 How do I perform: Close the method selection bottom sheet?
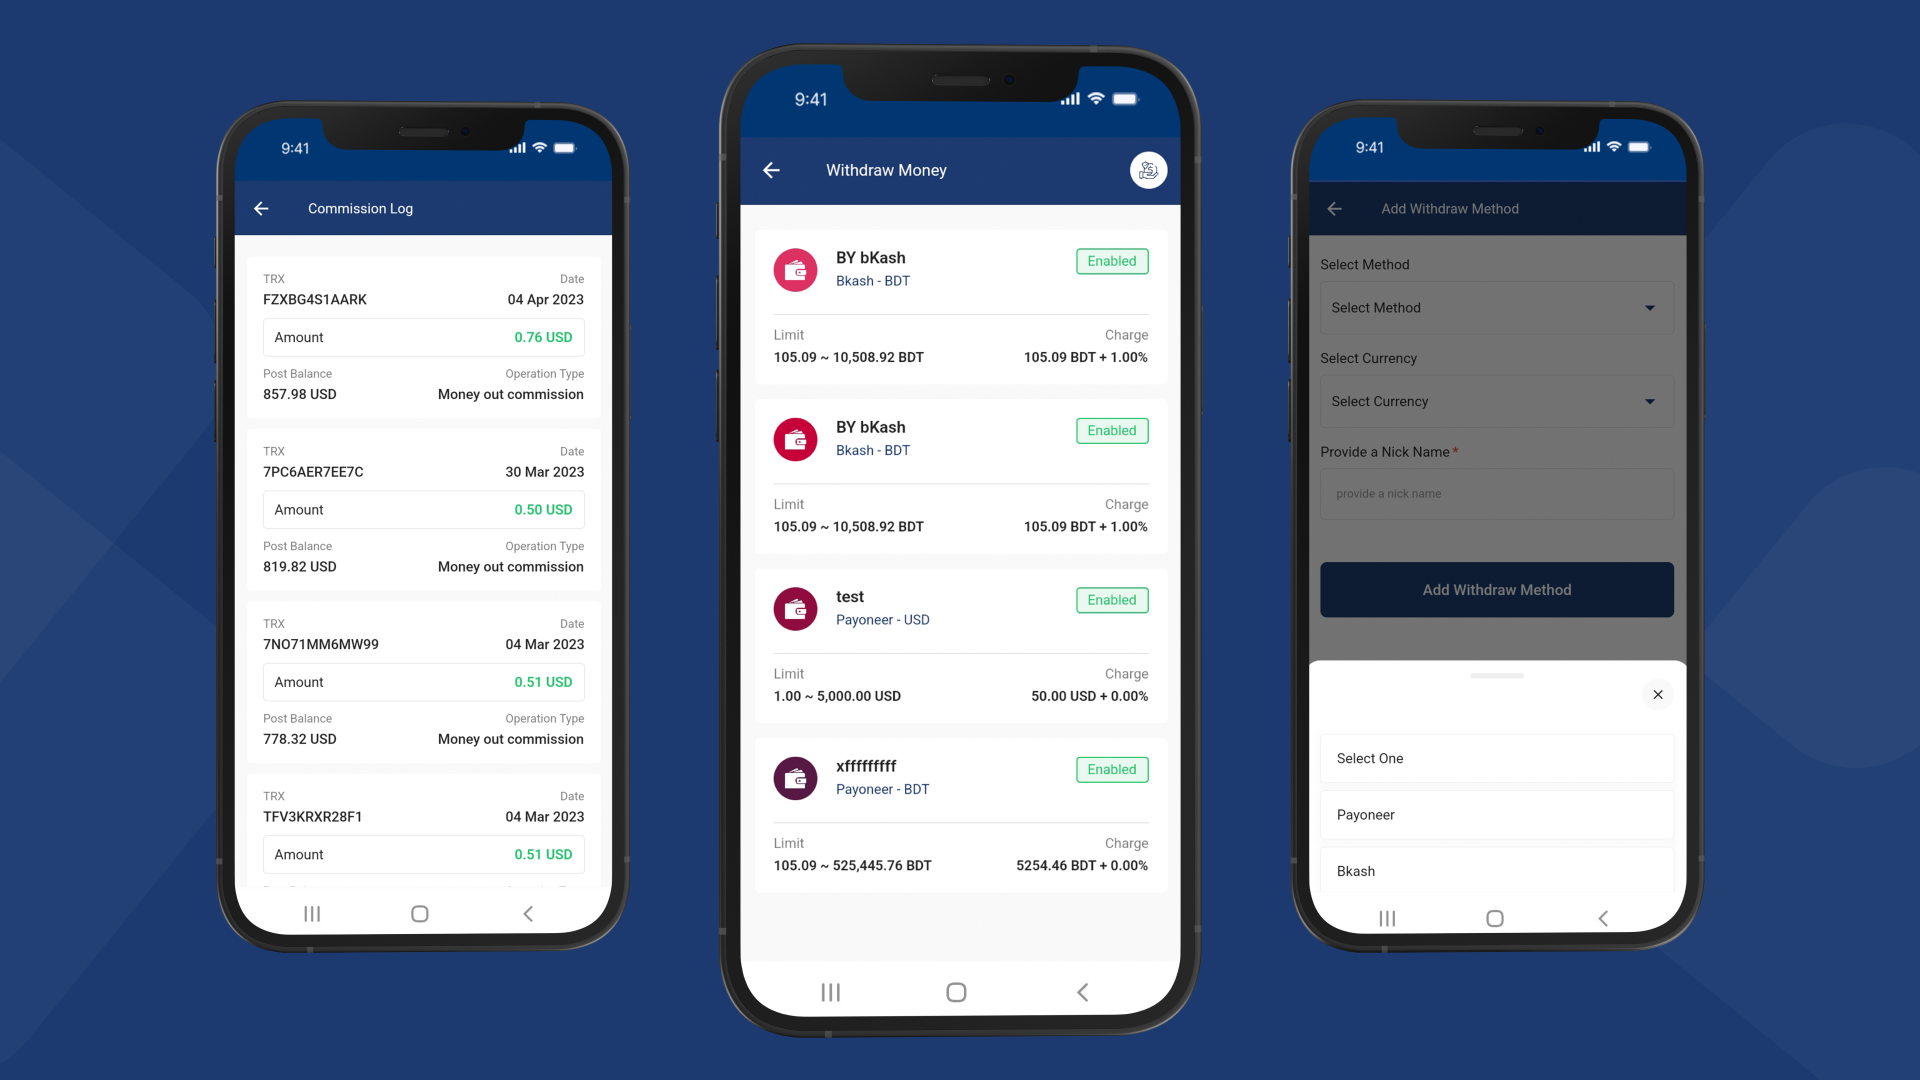point(1658,695)
